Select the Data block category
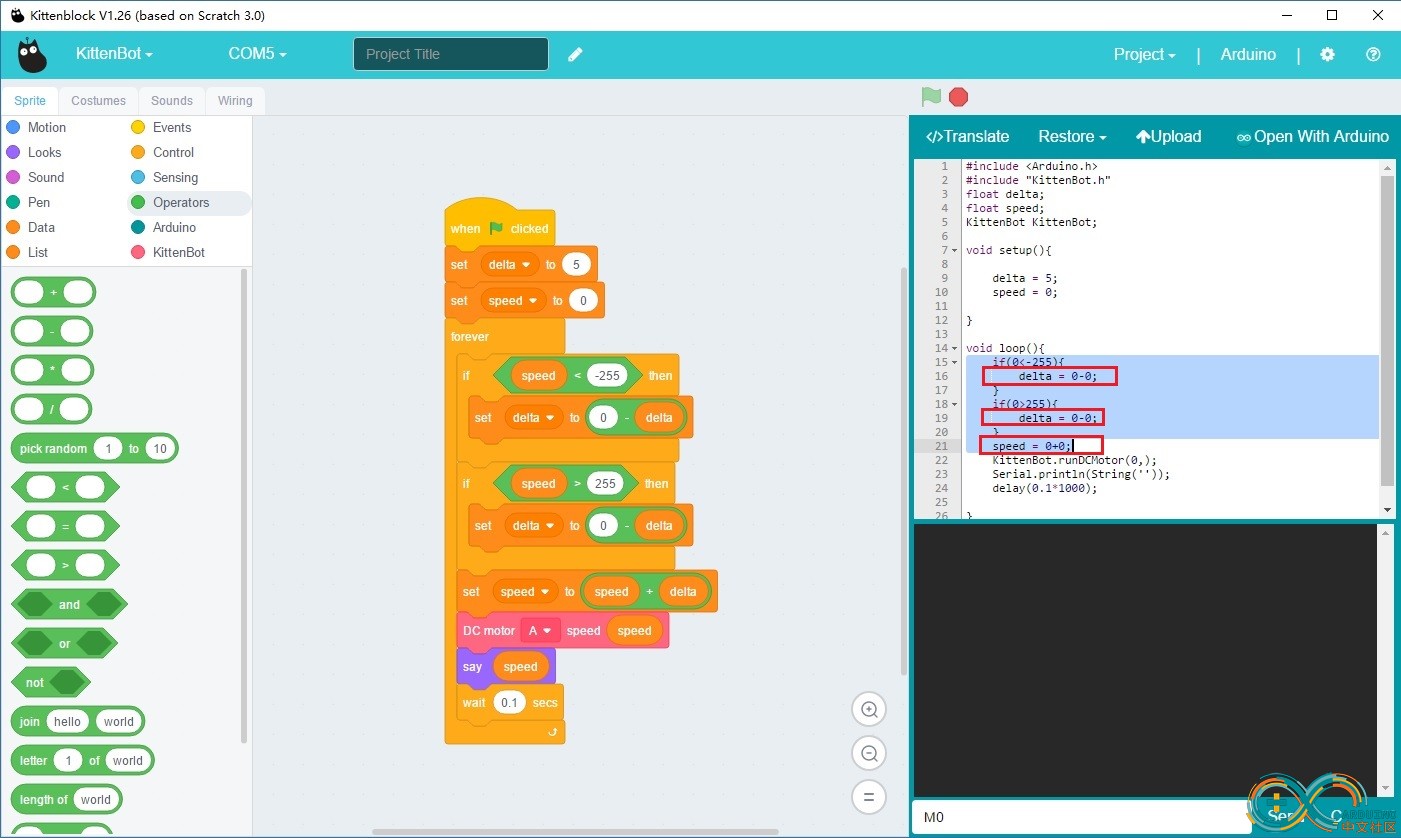The height and width of the screenshot is (838, 1401). tap(30, 227)
